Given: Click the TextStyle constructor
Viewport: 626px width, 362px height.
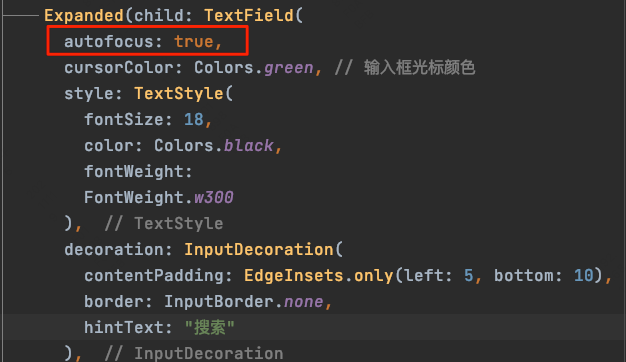Looking at the screenshot, I should 178,94.
